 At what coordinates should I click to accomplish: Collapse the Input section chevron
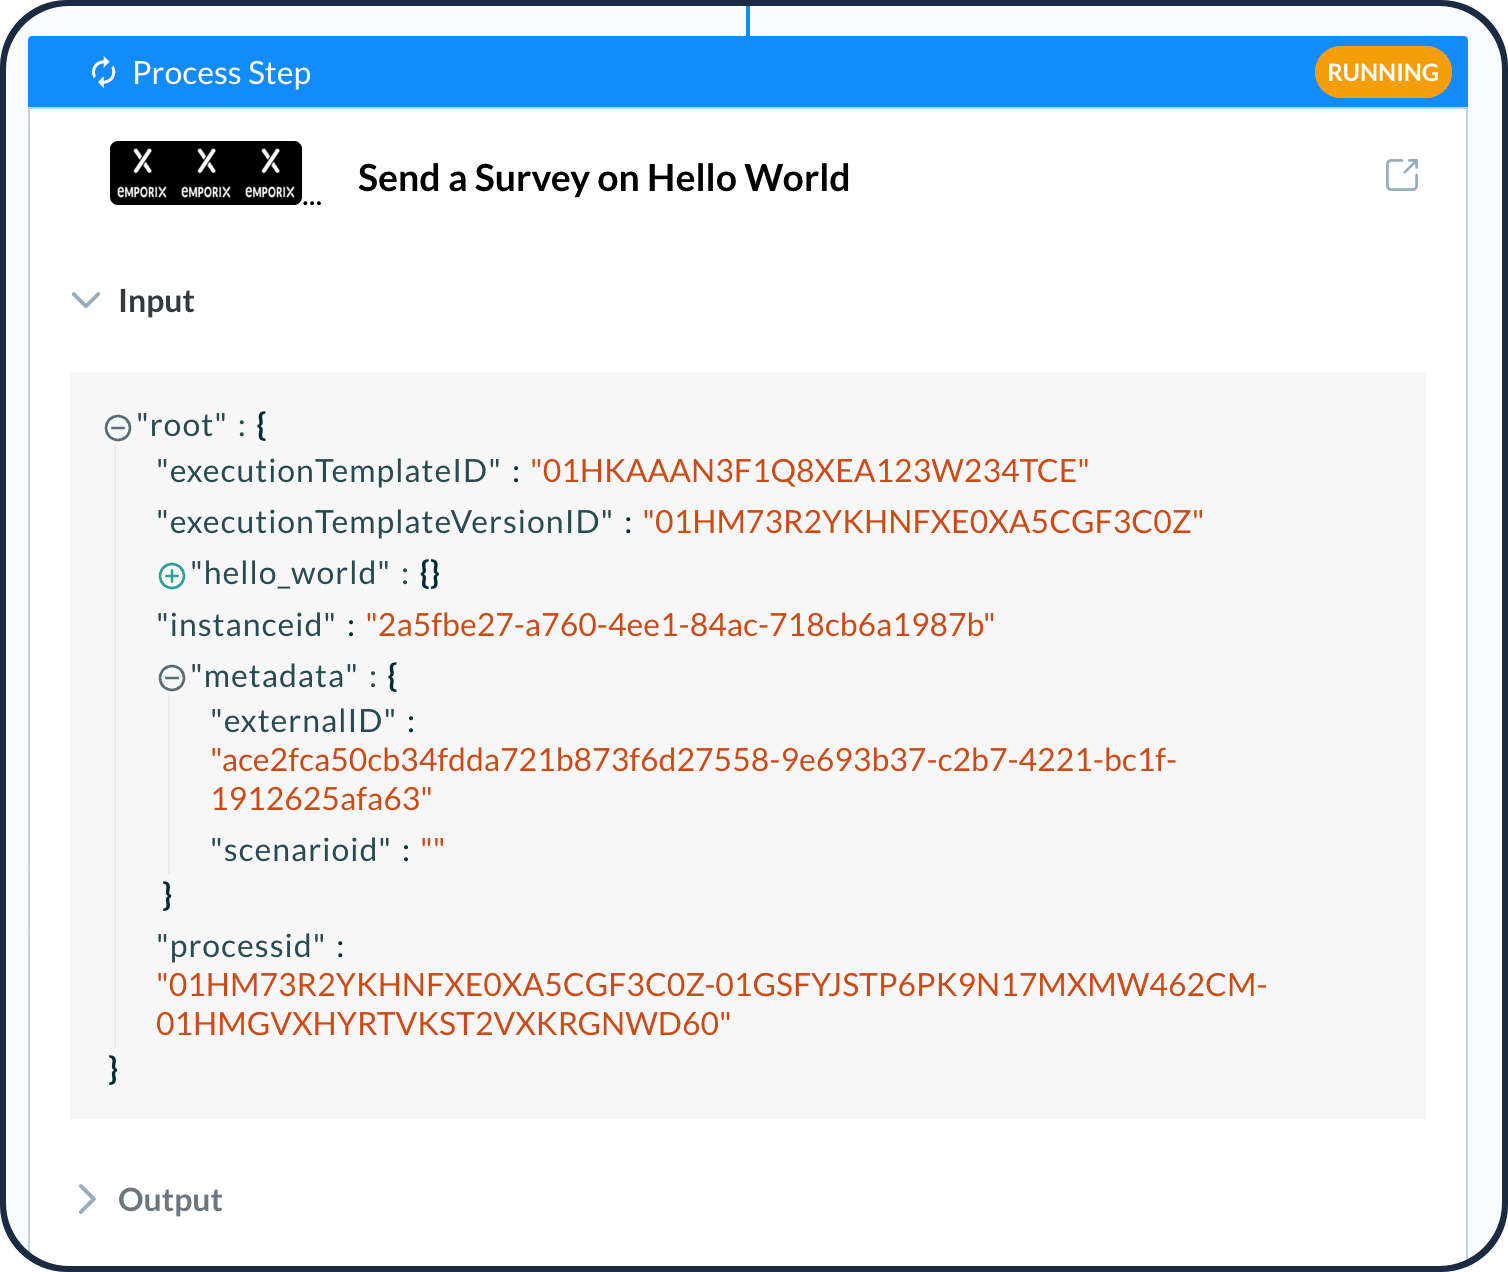coord(87,301)
